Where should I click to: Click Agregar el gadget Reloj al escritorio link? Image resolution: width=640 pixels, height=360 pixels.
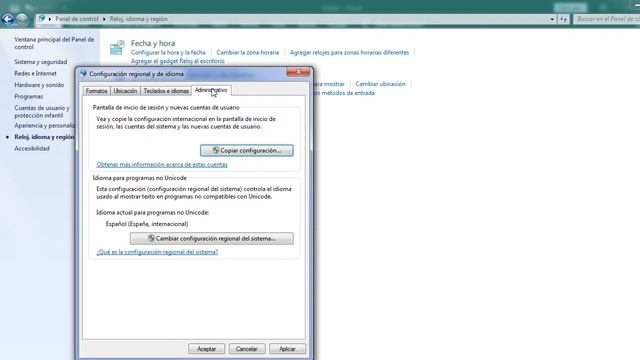coord(178,61)
